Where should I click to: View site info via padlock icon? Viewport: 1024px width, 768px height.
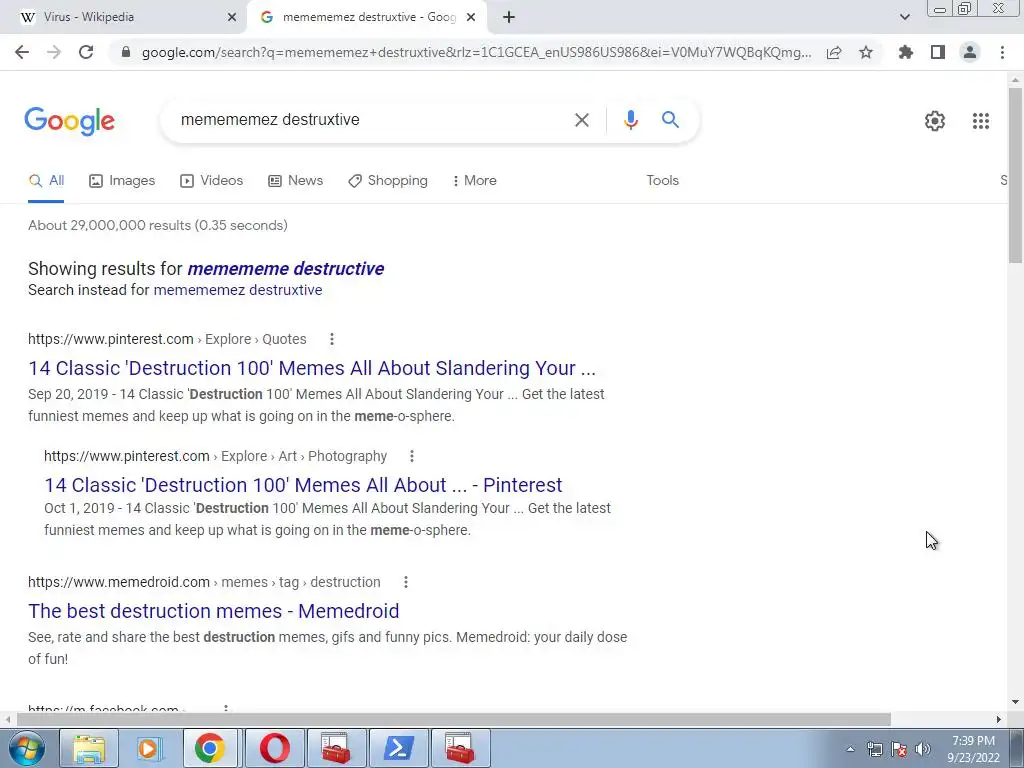click(x=126, y=52)
